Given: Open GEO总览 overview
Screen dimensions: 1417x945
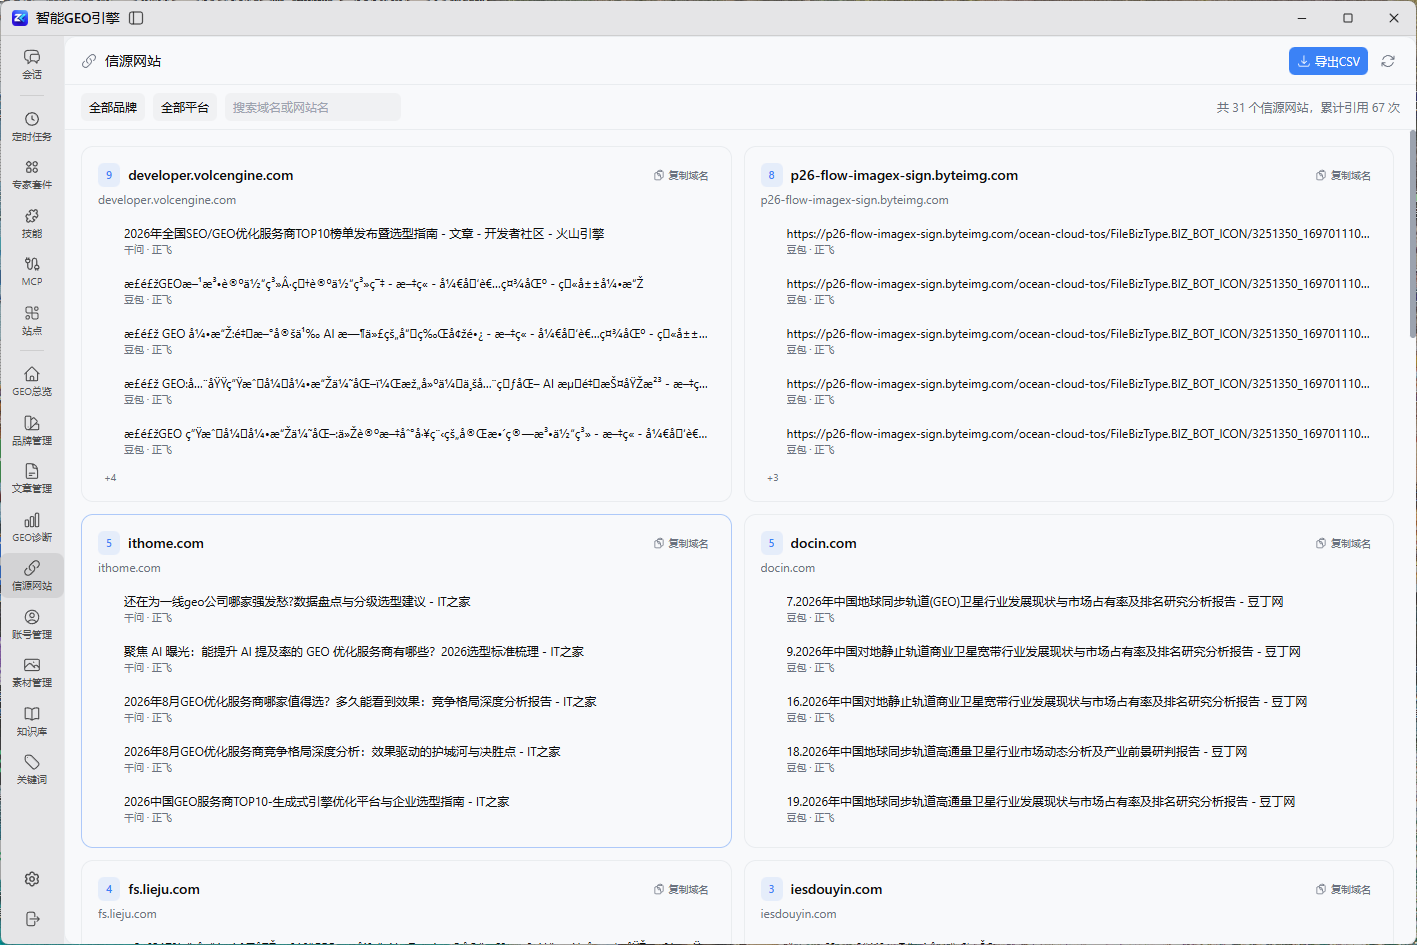Looking at the screenshot, I should [32, 381].
